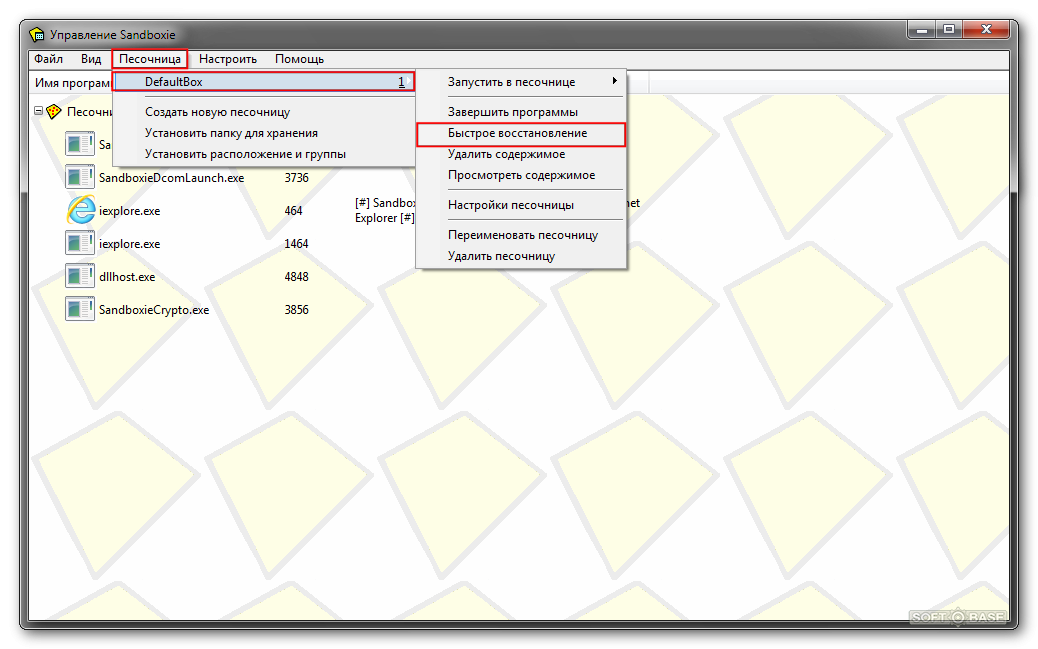Choose Быстрое восстановление

click(521, 133)
